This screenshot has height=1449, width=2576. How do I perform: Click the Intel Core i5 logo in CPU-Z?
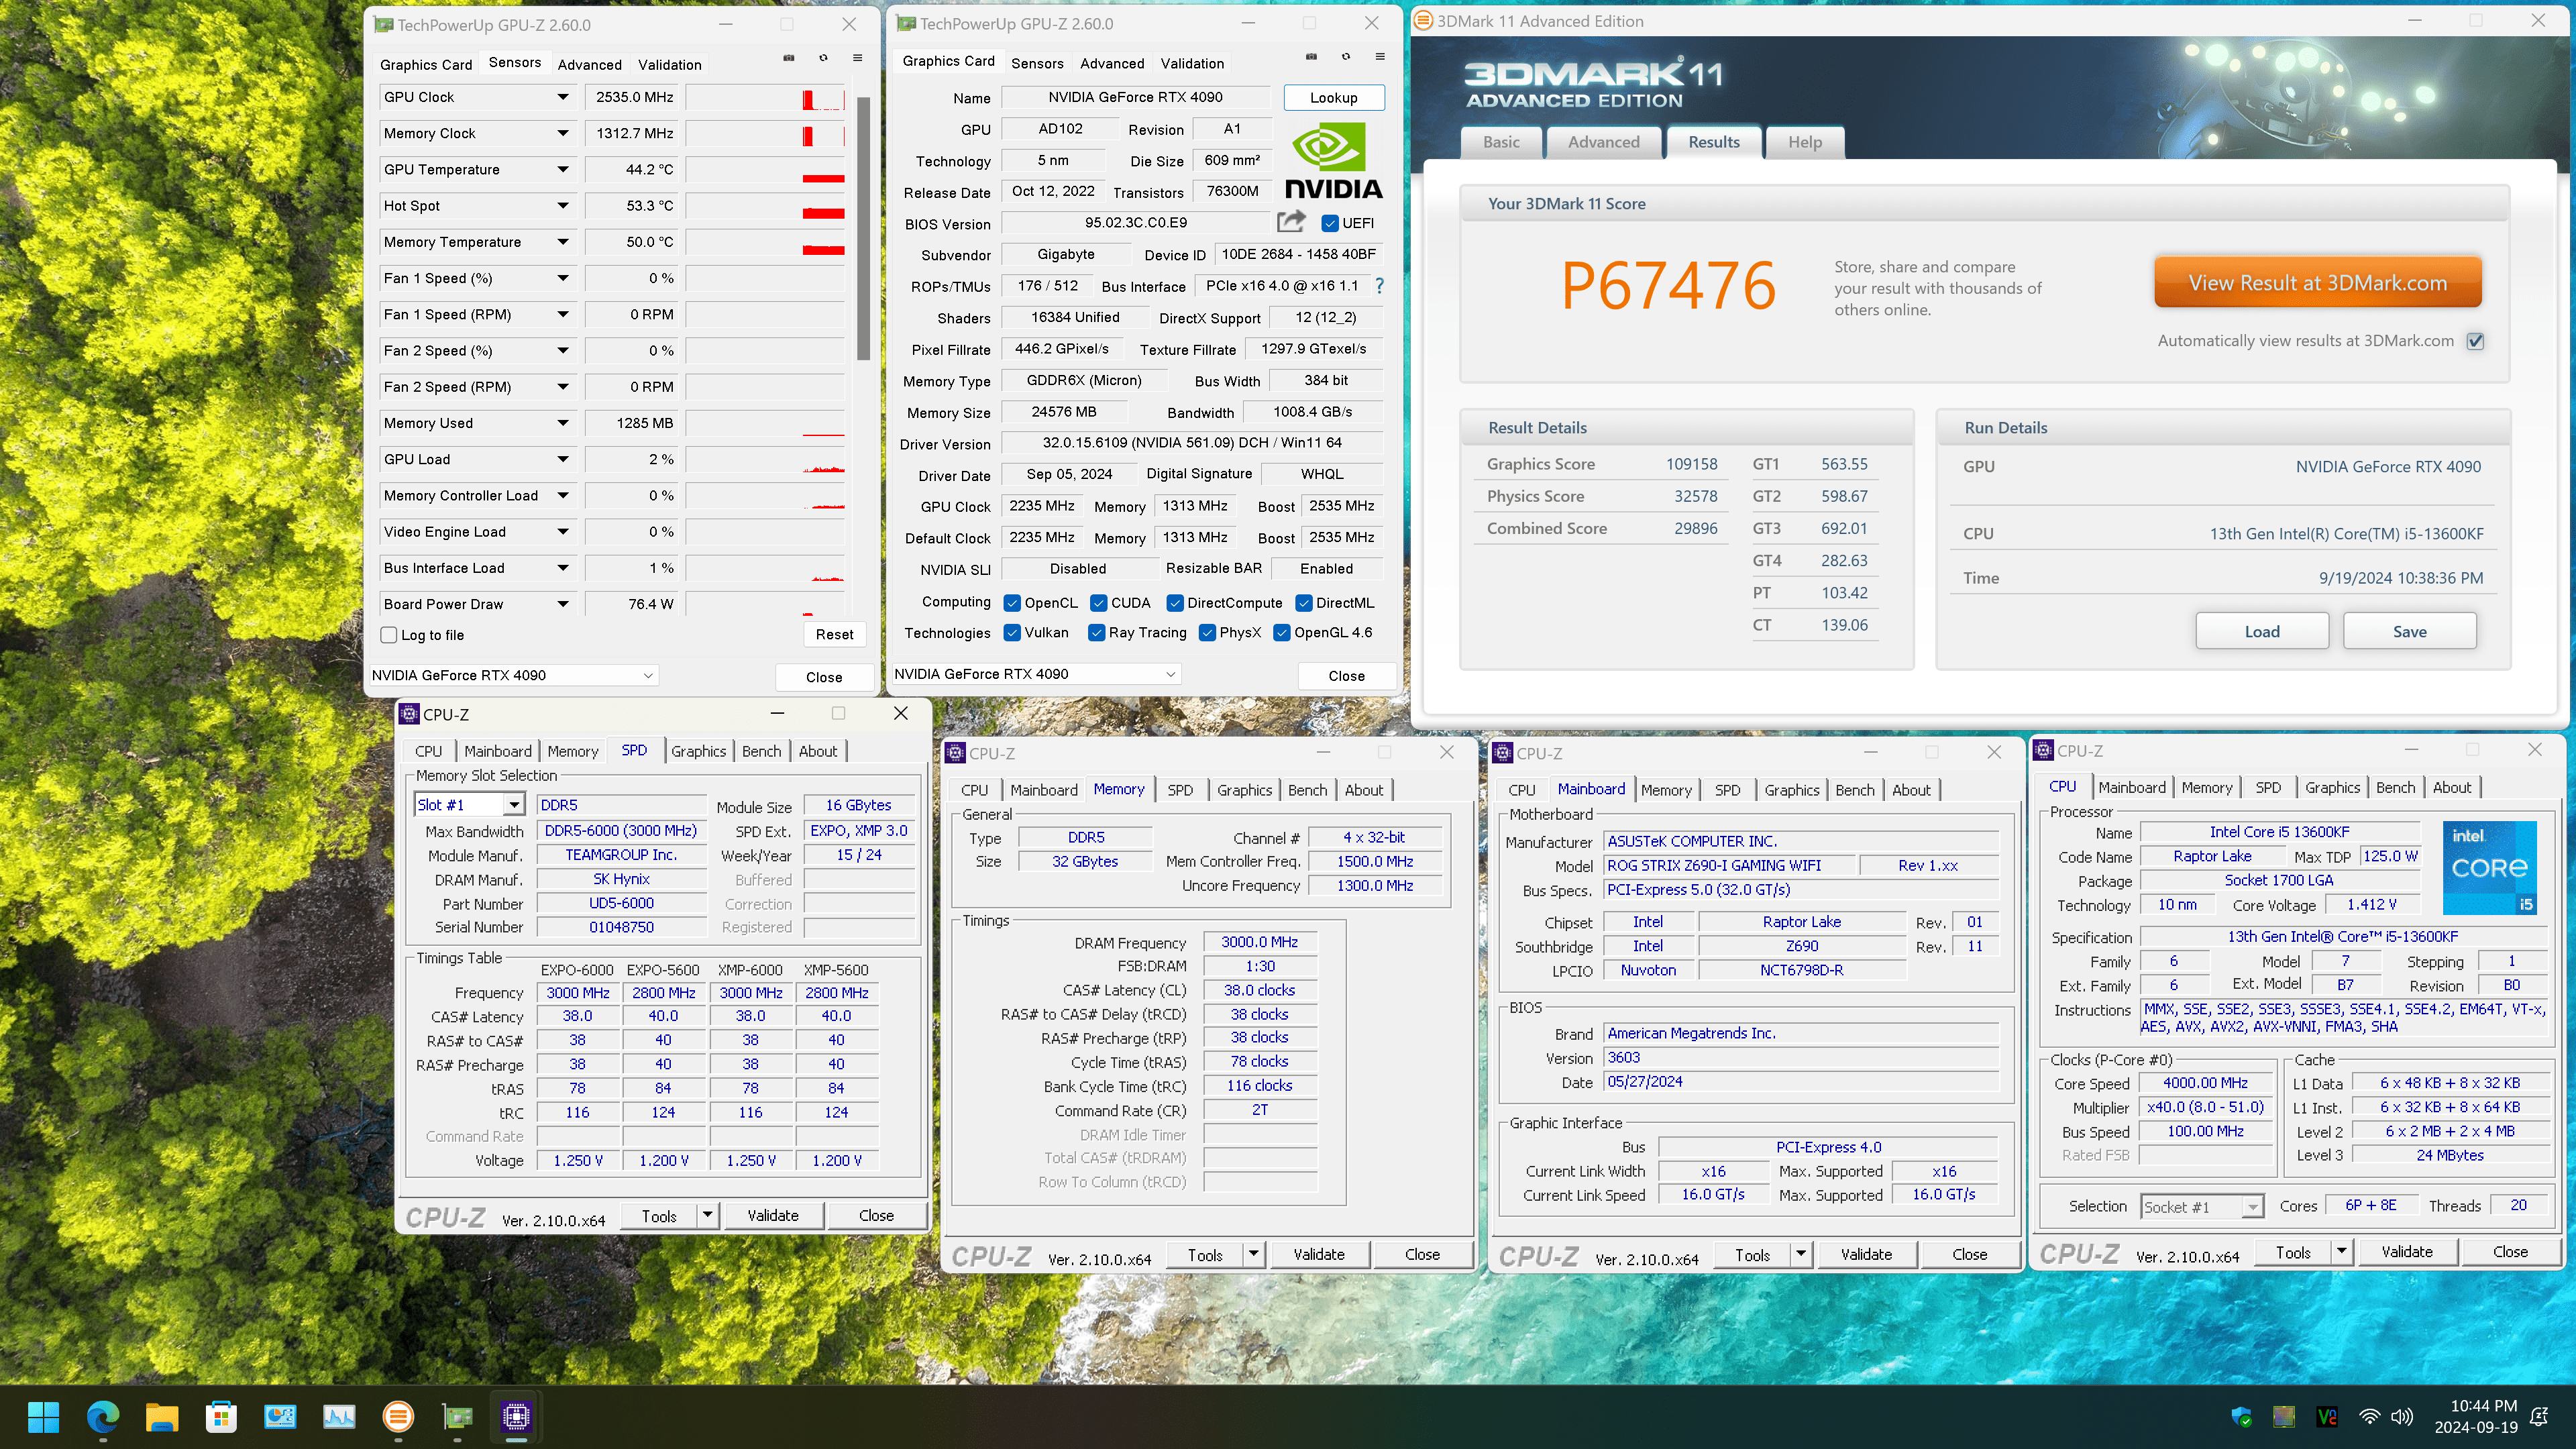(2489, 867)
